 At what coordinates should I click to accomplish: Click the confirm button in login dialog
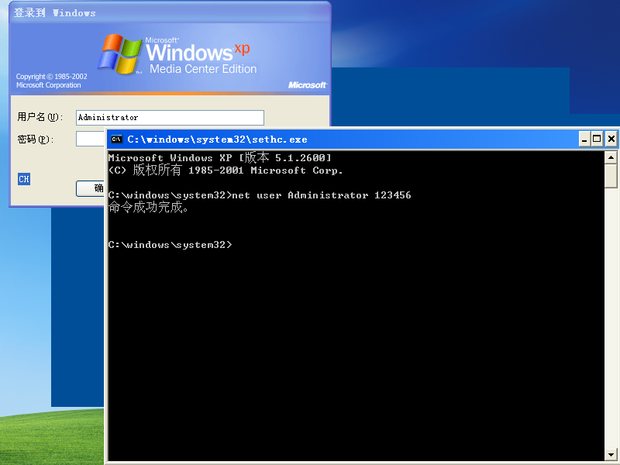(91, 188)
